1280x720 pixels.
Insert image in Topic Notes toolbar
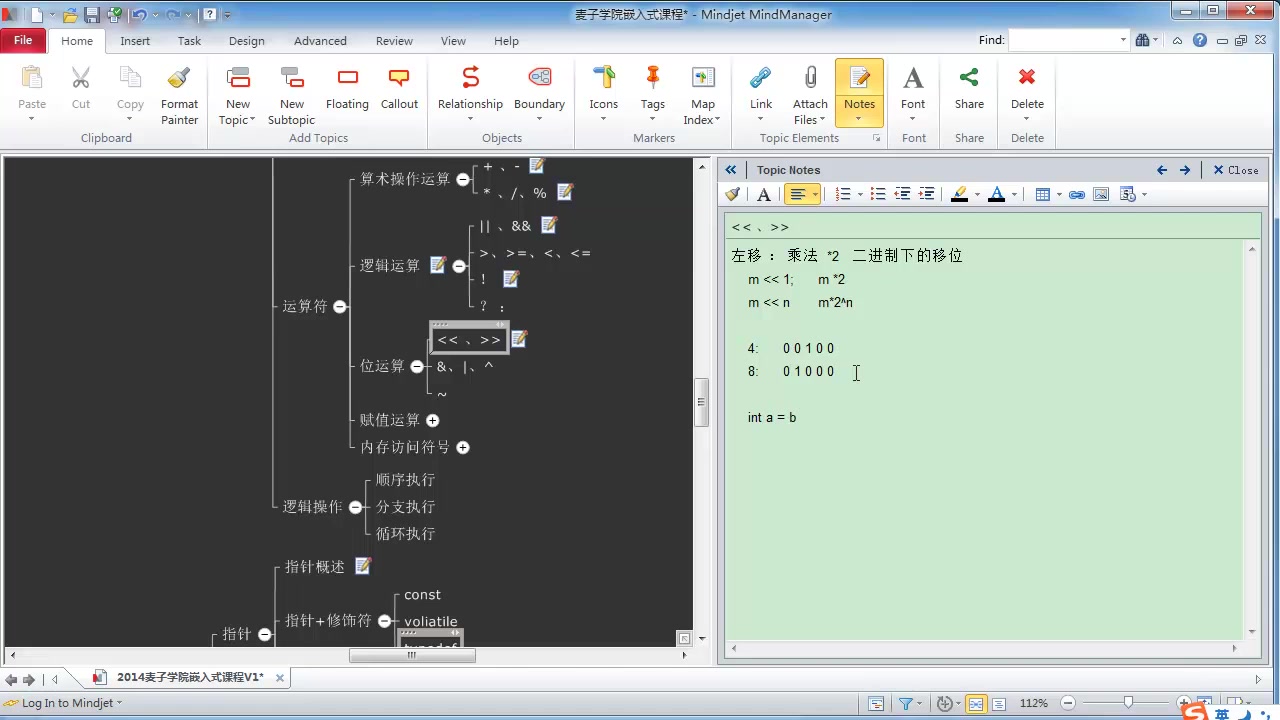1101,195
